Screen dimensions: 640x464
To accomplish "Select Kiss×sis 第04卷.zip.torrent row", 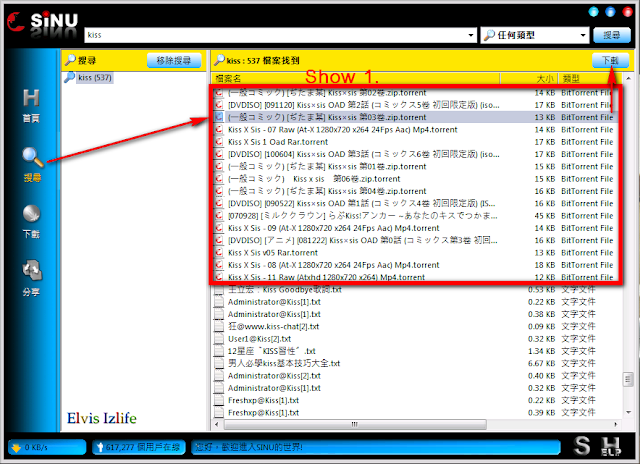I will (414, 191).
